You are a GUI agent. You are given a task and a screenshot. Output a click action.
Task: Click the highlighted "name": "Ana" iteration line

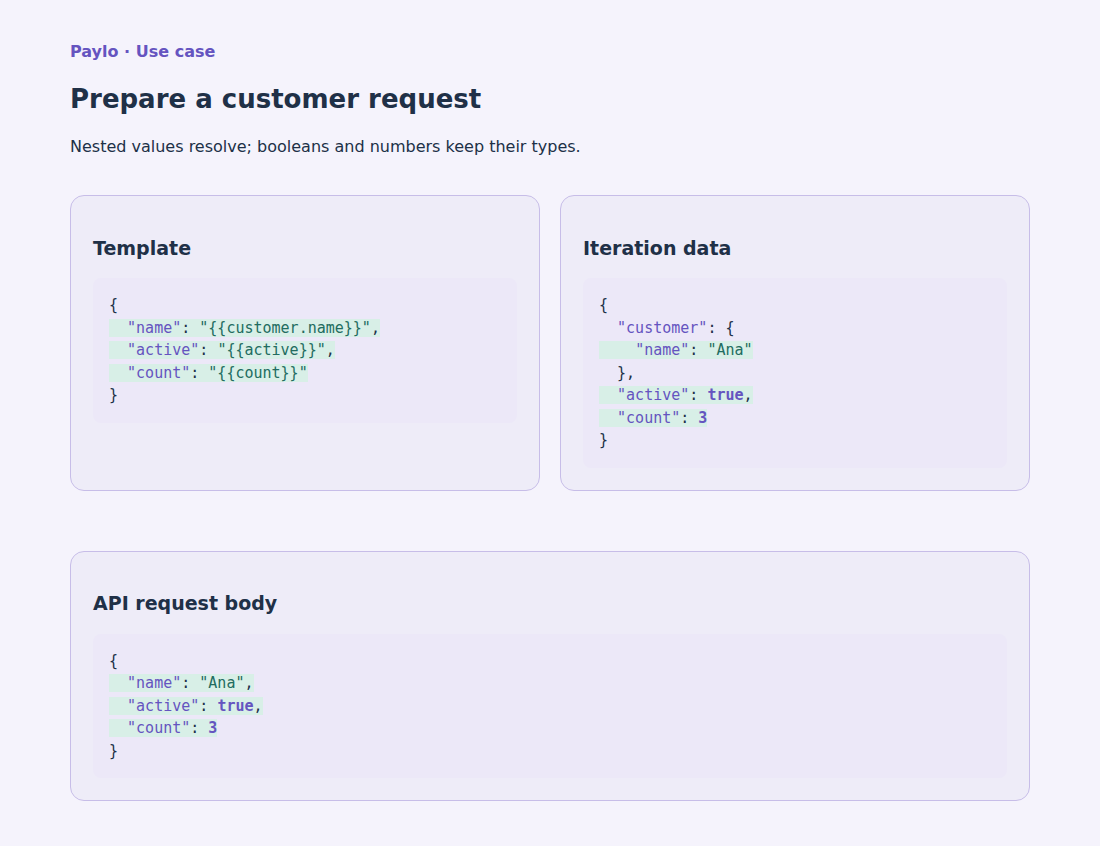click(676, 350)
